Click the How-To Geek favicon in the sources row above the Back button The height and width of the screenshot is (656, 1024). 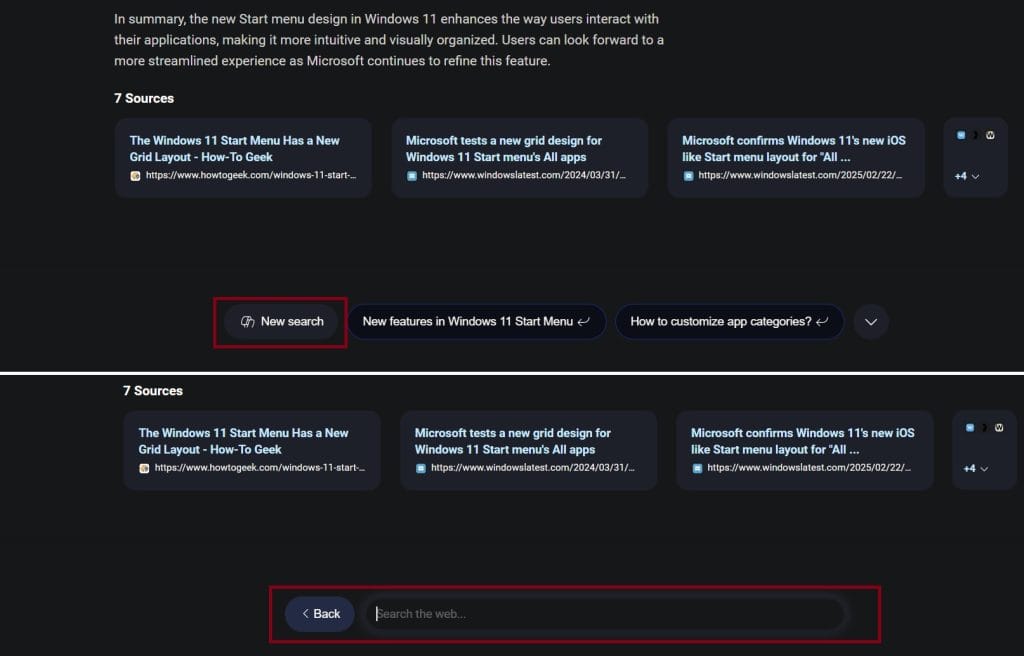(x=144, y=468)
